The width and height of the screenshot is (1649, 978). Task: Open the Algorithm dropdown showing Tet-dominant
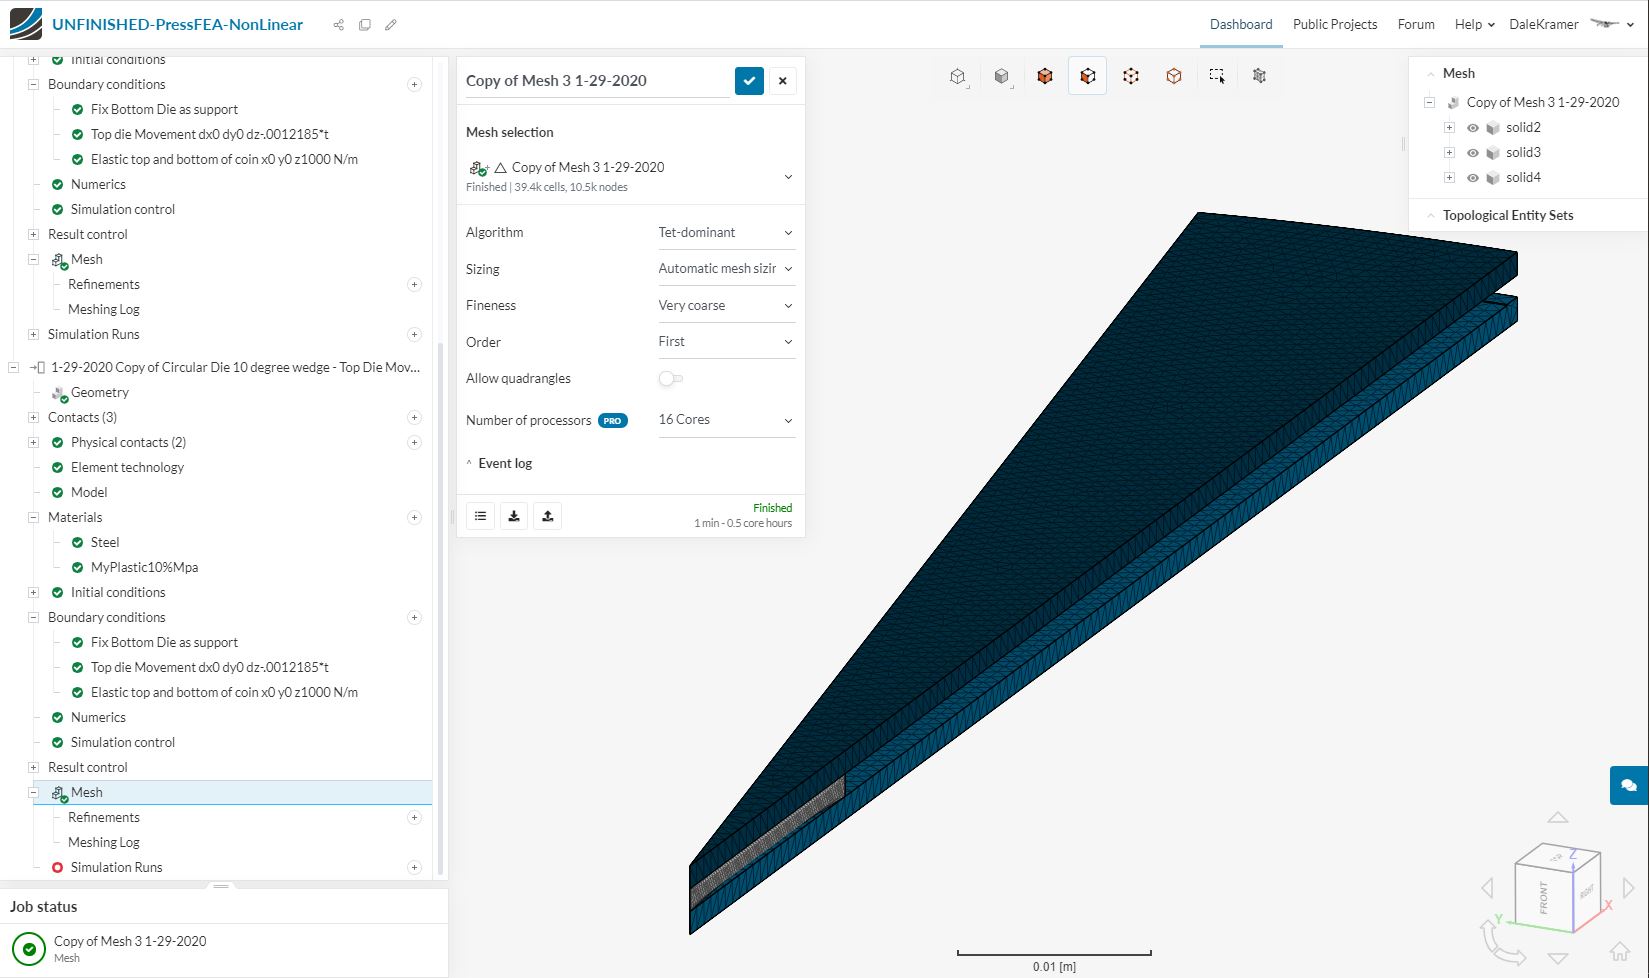point(726,233)
